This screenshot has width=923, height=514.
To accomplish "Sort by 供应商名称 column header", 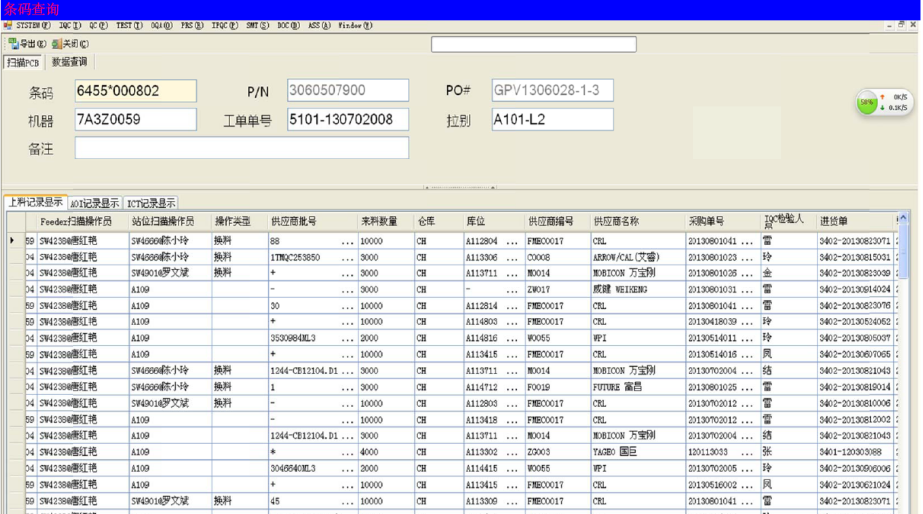I will pyautogui.click(x=638, y=221).
